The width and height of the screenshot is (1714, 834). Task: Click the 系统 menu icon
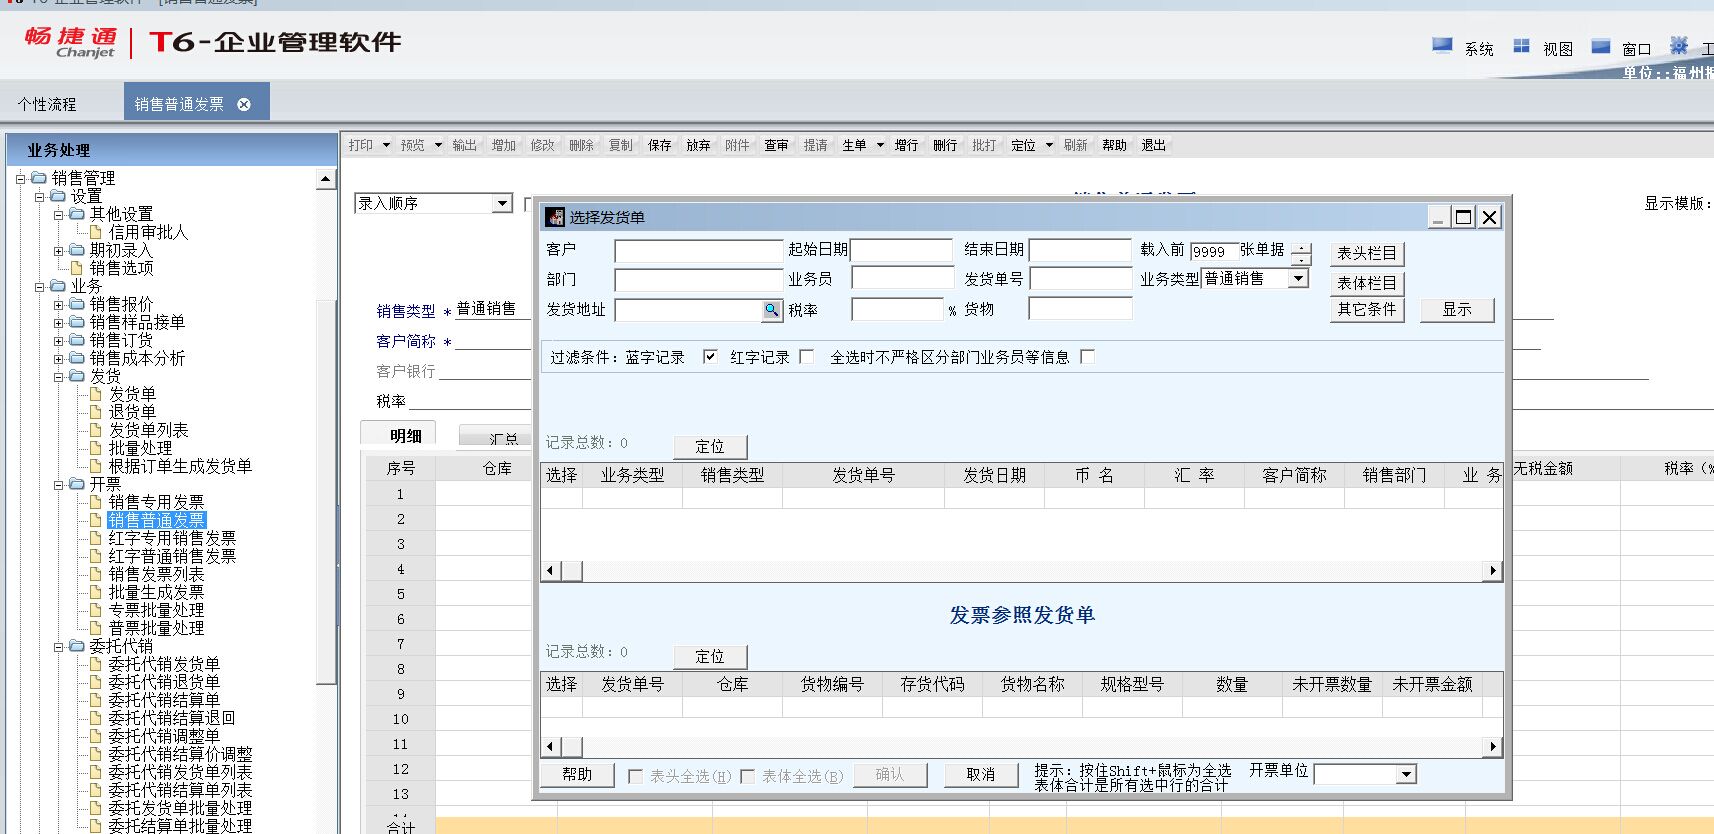[x=1442, y=45]
